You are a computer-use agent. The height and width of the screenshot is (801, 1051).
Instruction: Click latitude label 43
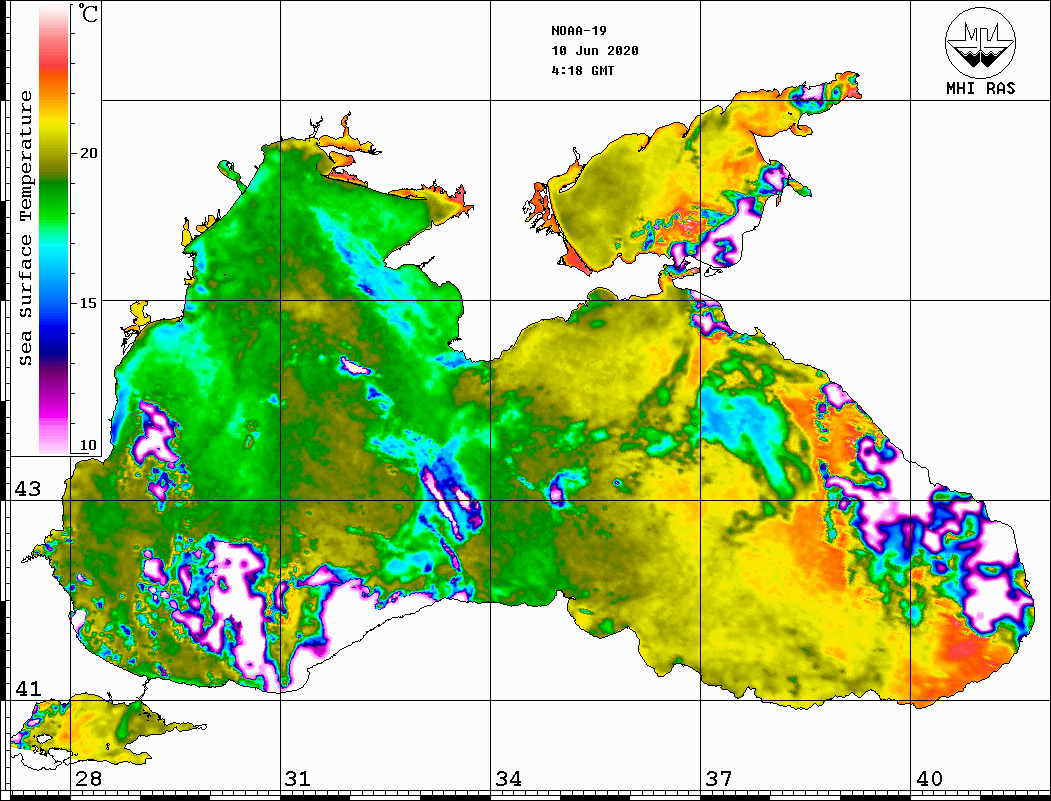pos(28,489)
